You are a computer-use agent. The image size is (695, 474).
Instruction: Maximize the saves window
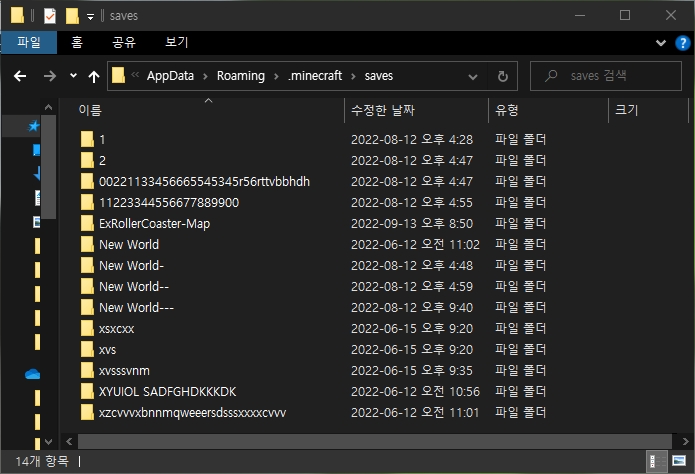(x=625, y=16)
